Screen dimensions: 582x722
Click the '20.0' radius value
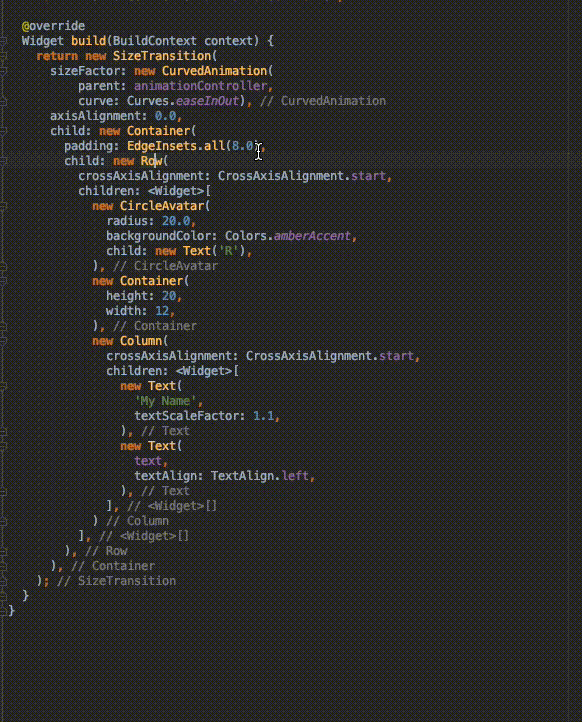tap(176, 221)
